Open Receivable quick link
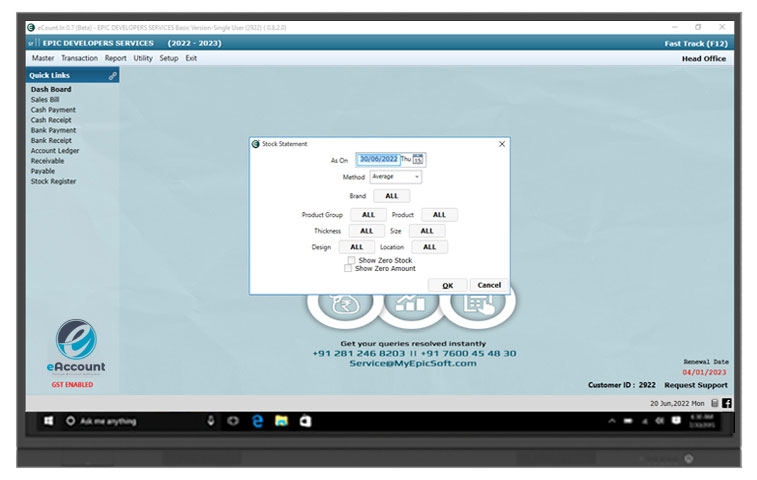757x480 pixels. [47, 161]
